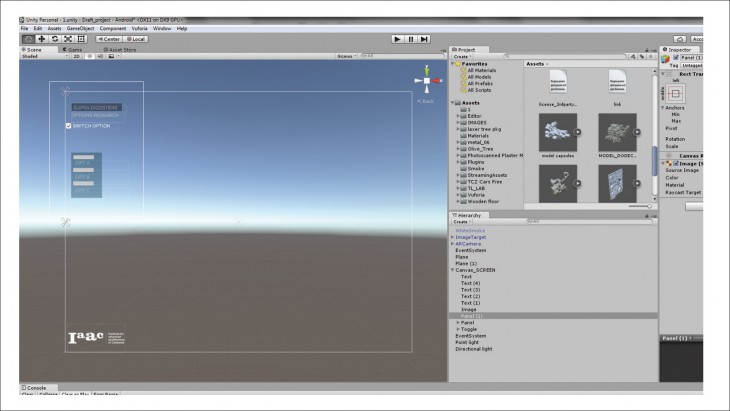The image size is (730, 411).
Task: Toggle Panel (1) active checkbox in Inspector
Action: [677, 58]
